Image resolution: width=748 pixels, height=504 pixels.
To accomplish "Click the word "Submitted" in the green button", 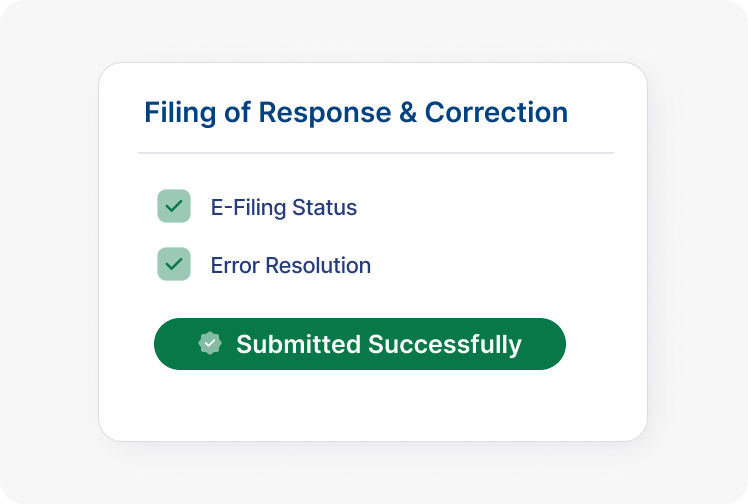I will coord(298,345).
